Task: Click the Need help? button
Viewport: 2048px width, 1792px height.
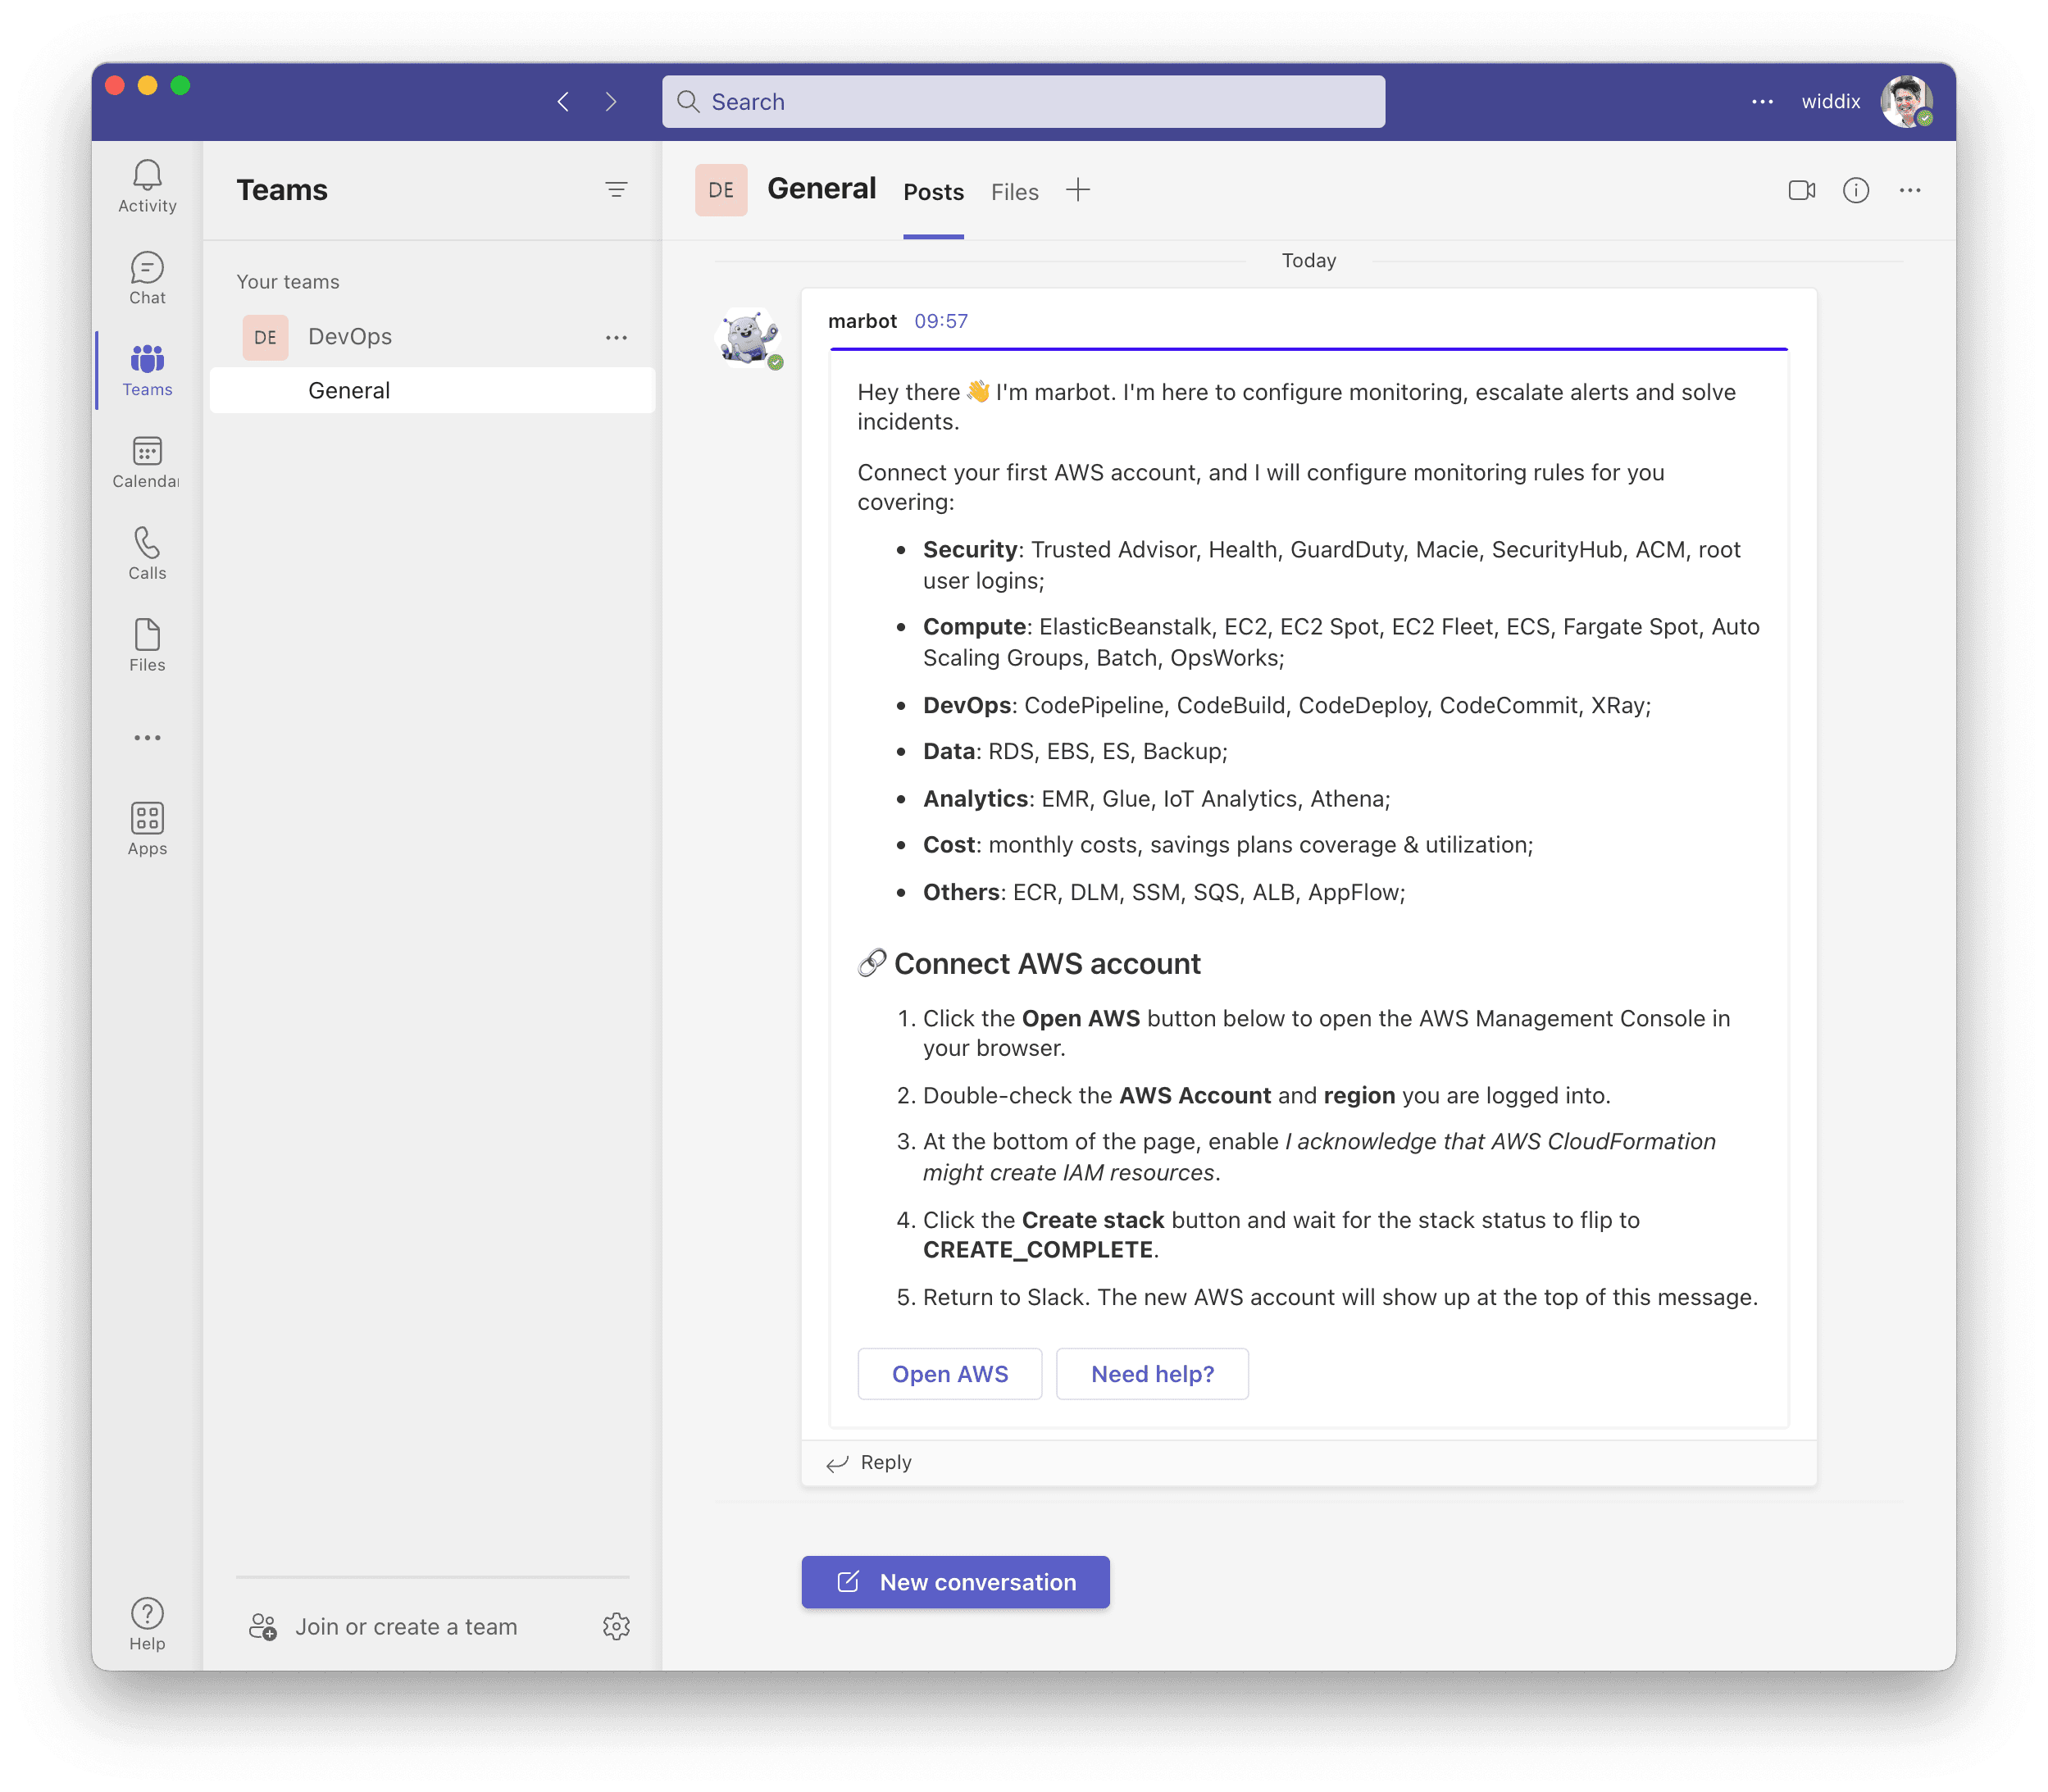Action: pyautogui.click(x=1152, y=1374)
